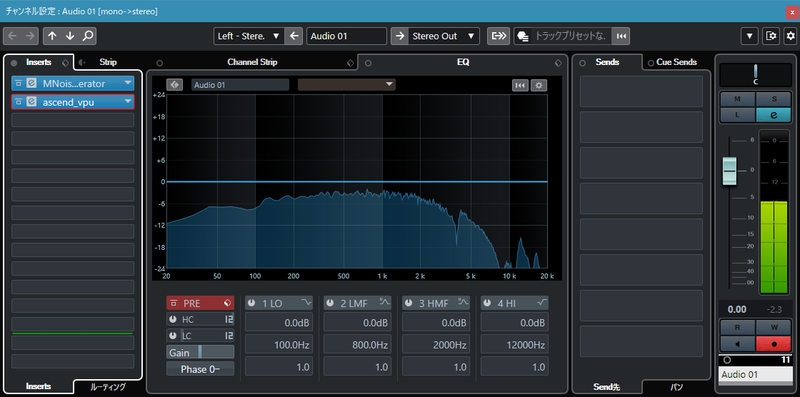The height and width of the screenshot is (397, 800).
Task: Click the track preset reload icon
Action: pos(621,36)
